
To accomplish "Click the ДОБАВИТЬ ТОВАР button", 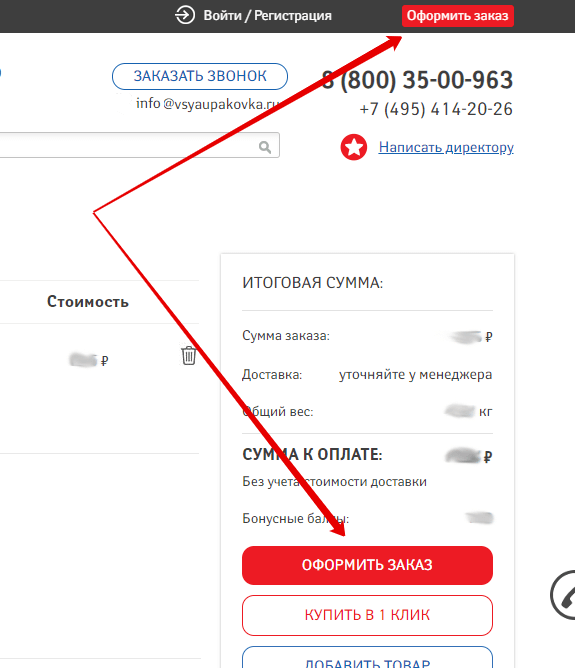I will click(x=367, y=657).
